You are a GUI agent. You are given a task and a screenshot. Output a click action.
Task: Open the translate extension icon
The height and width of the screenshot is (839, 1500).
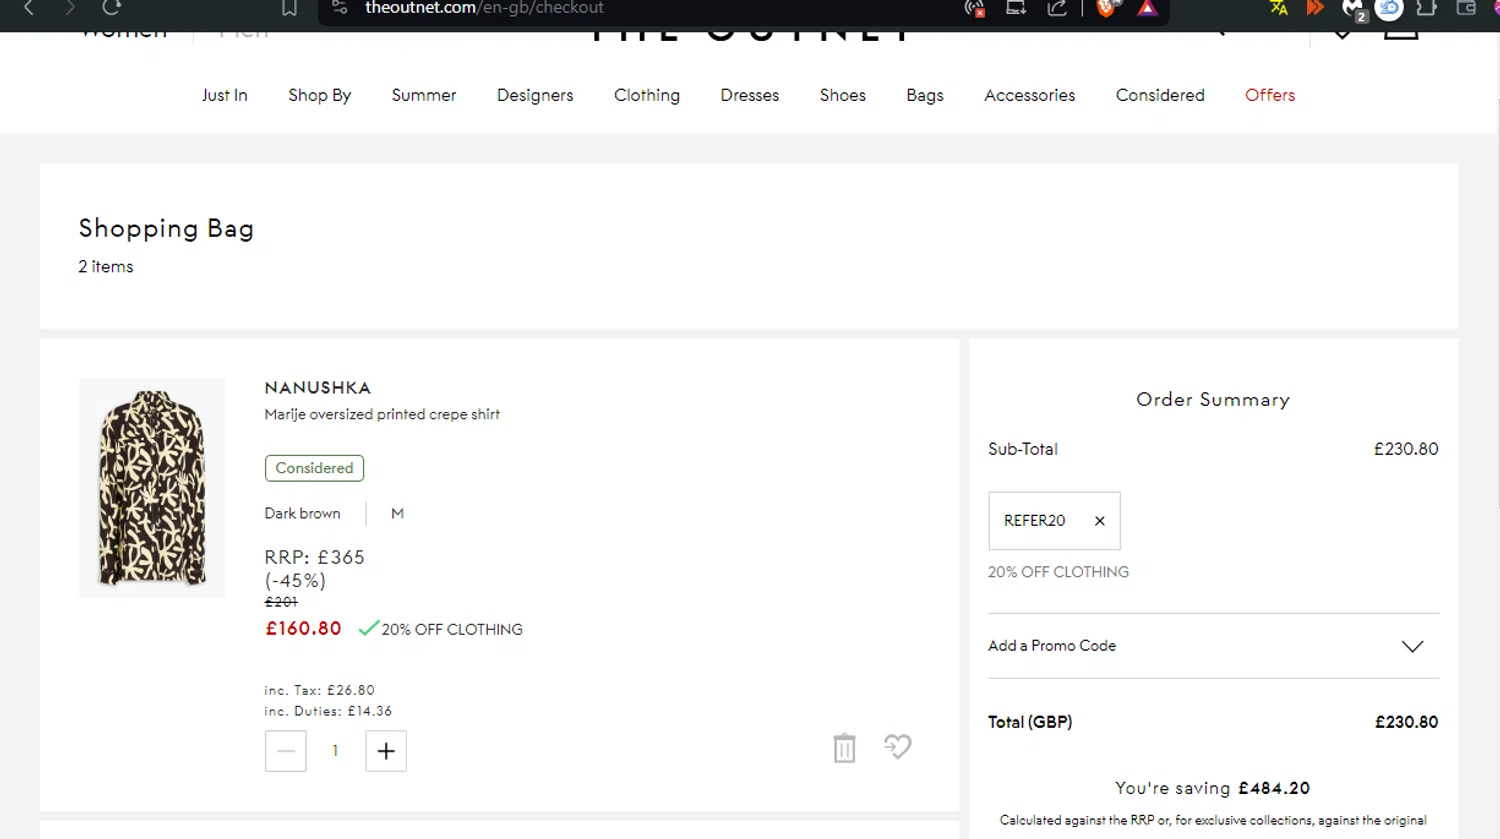1278,8
